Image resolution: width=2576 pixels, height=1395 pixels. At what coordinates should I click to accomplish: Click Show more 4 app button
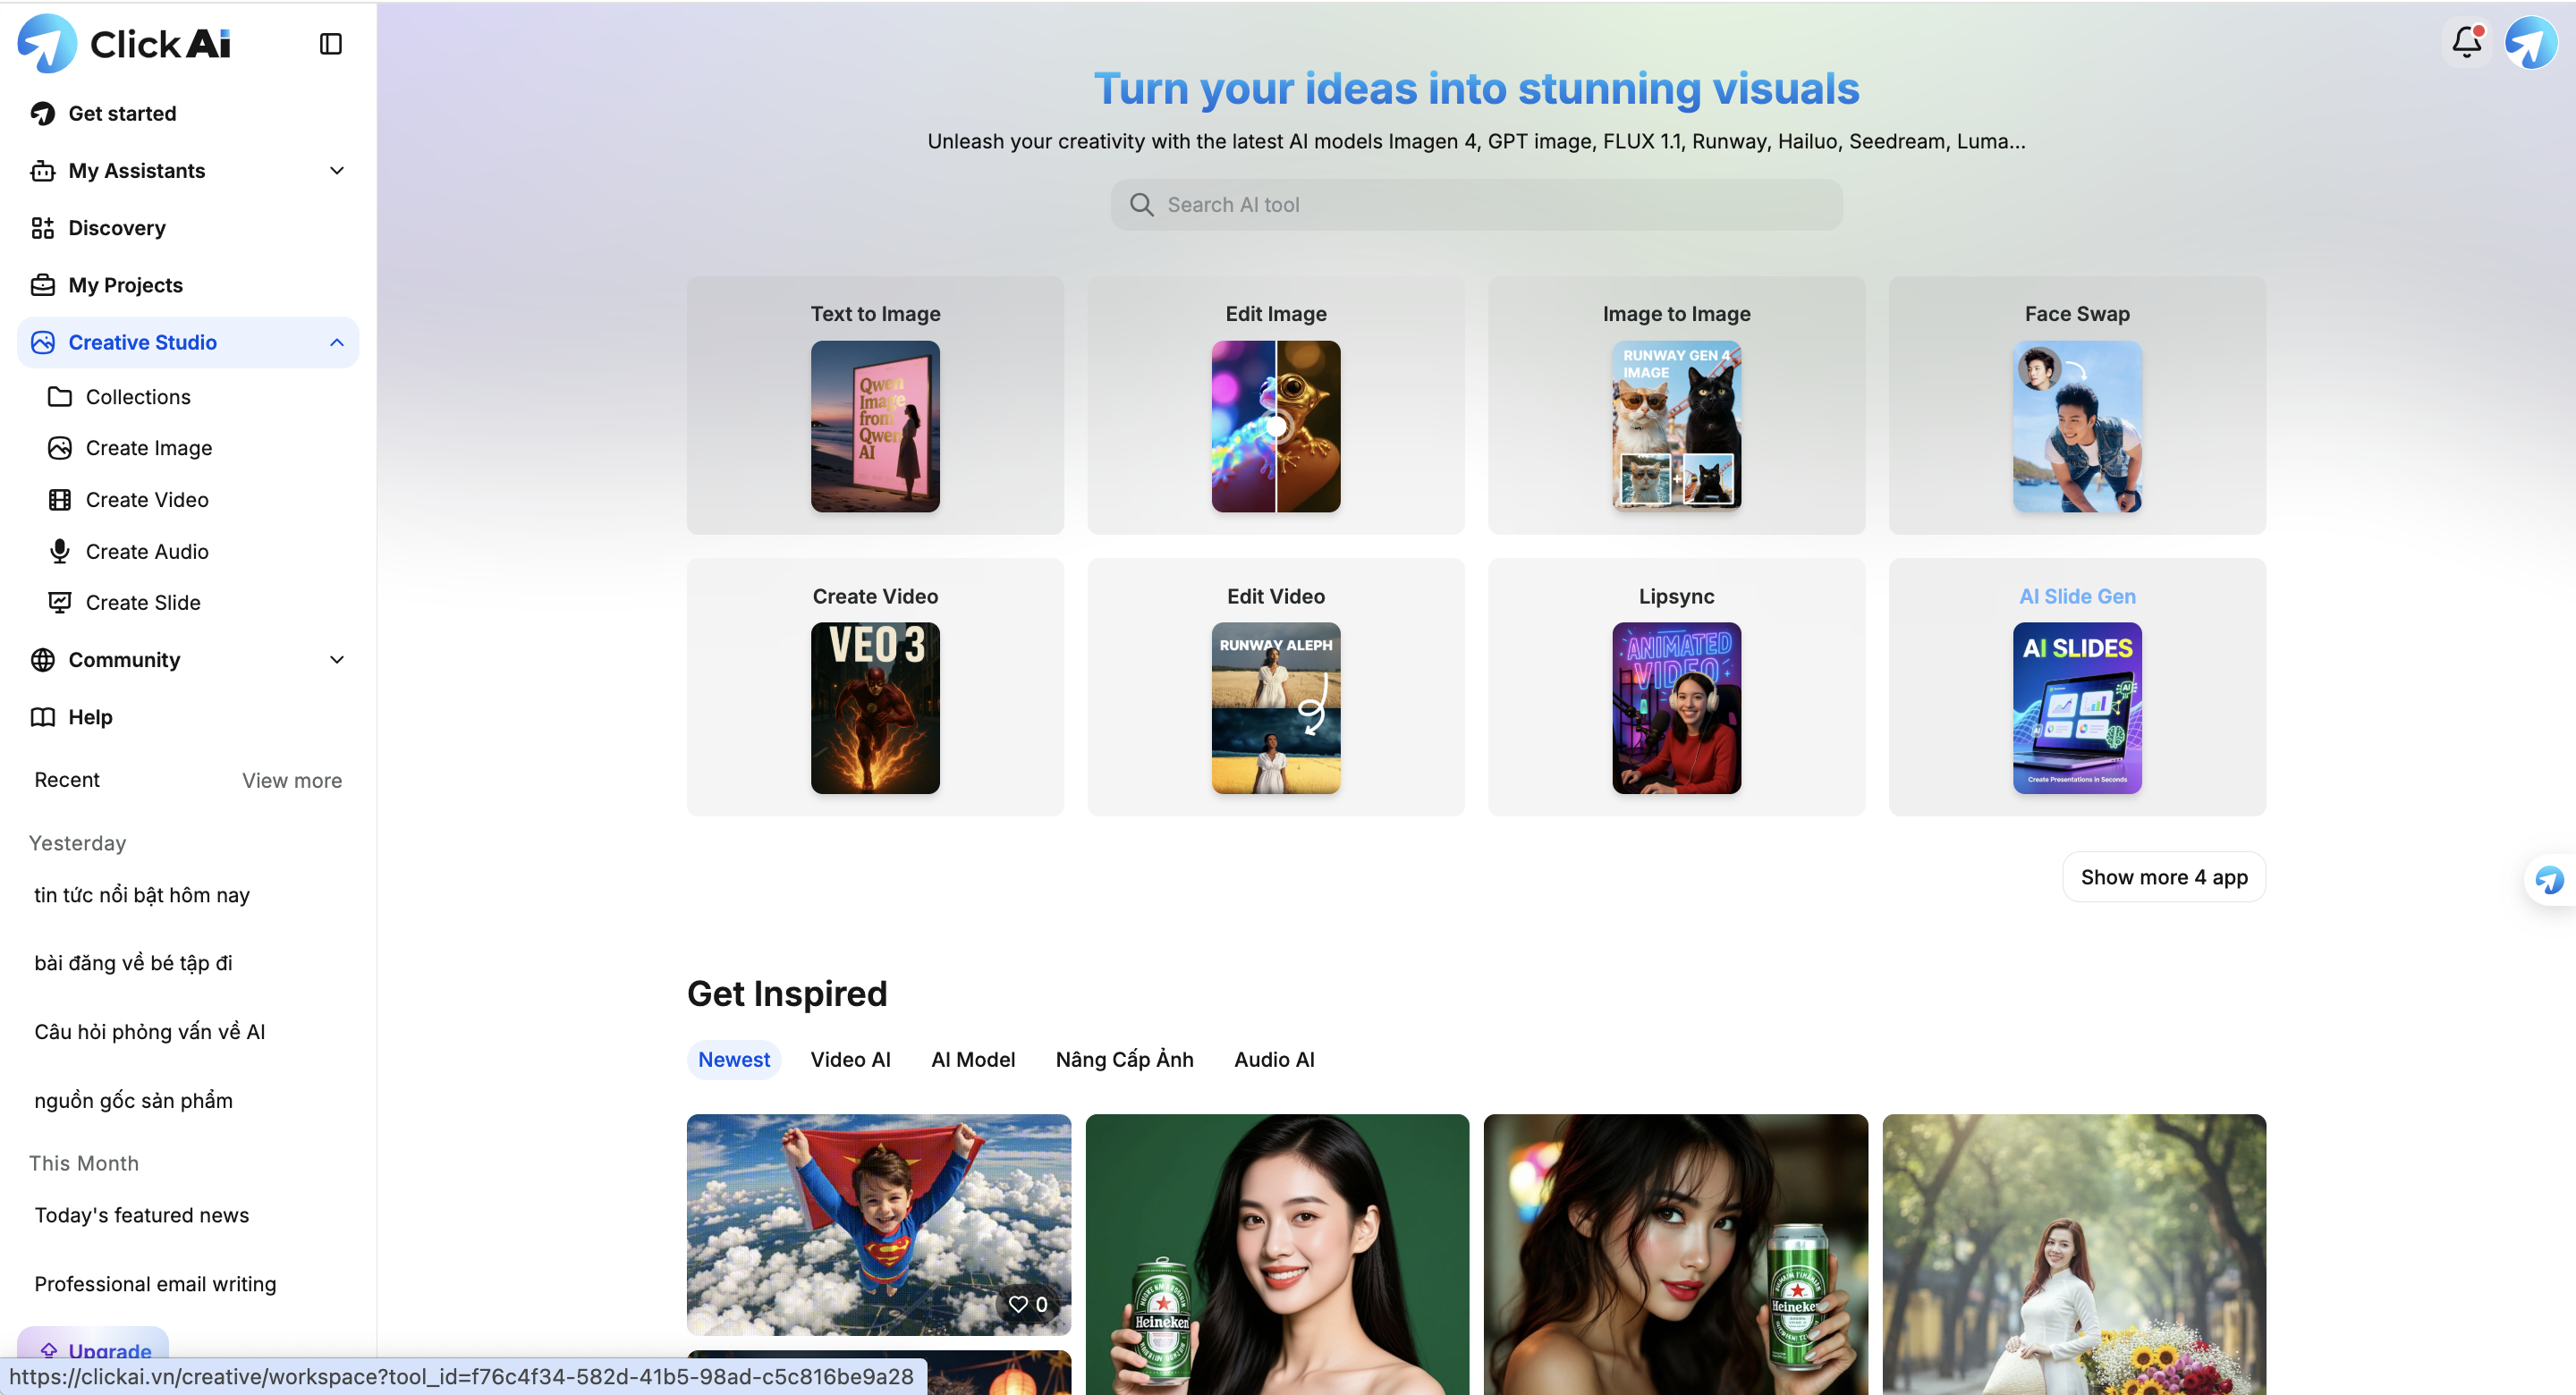coord(2163,877)
